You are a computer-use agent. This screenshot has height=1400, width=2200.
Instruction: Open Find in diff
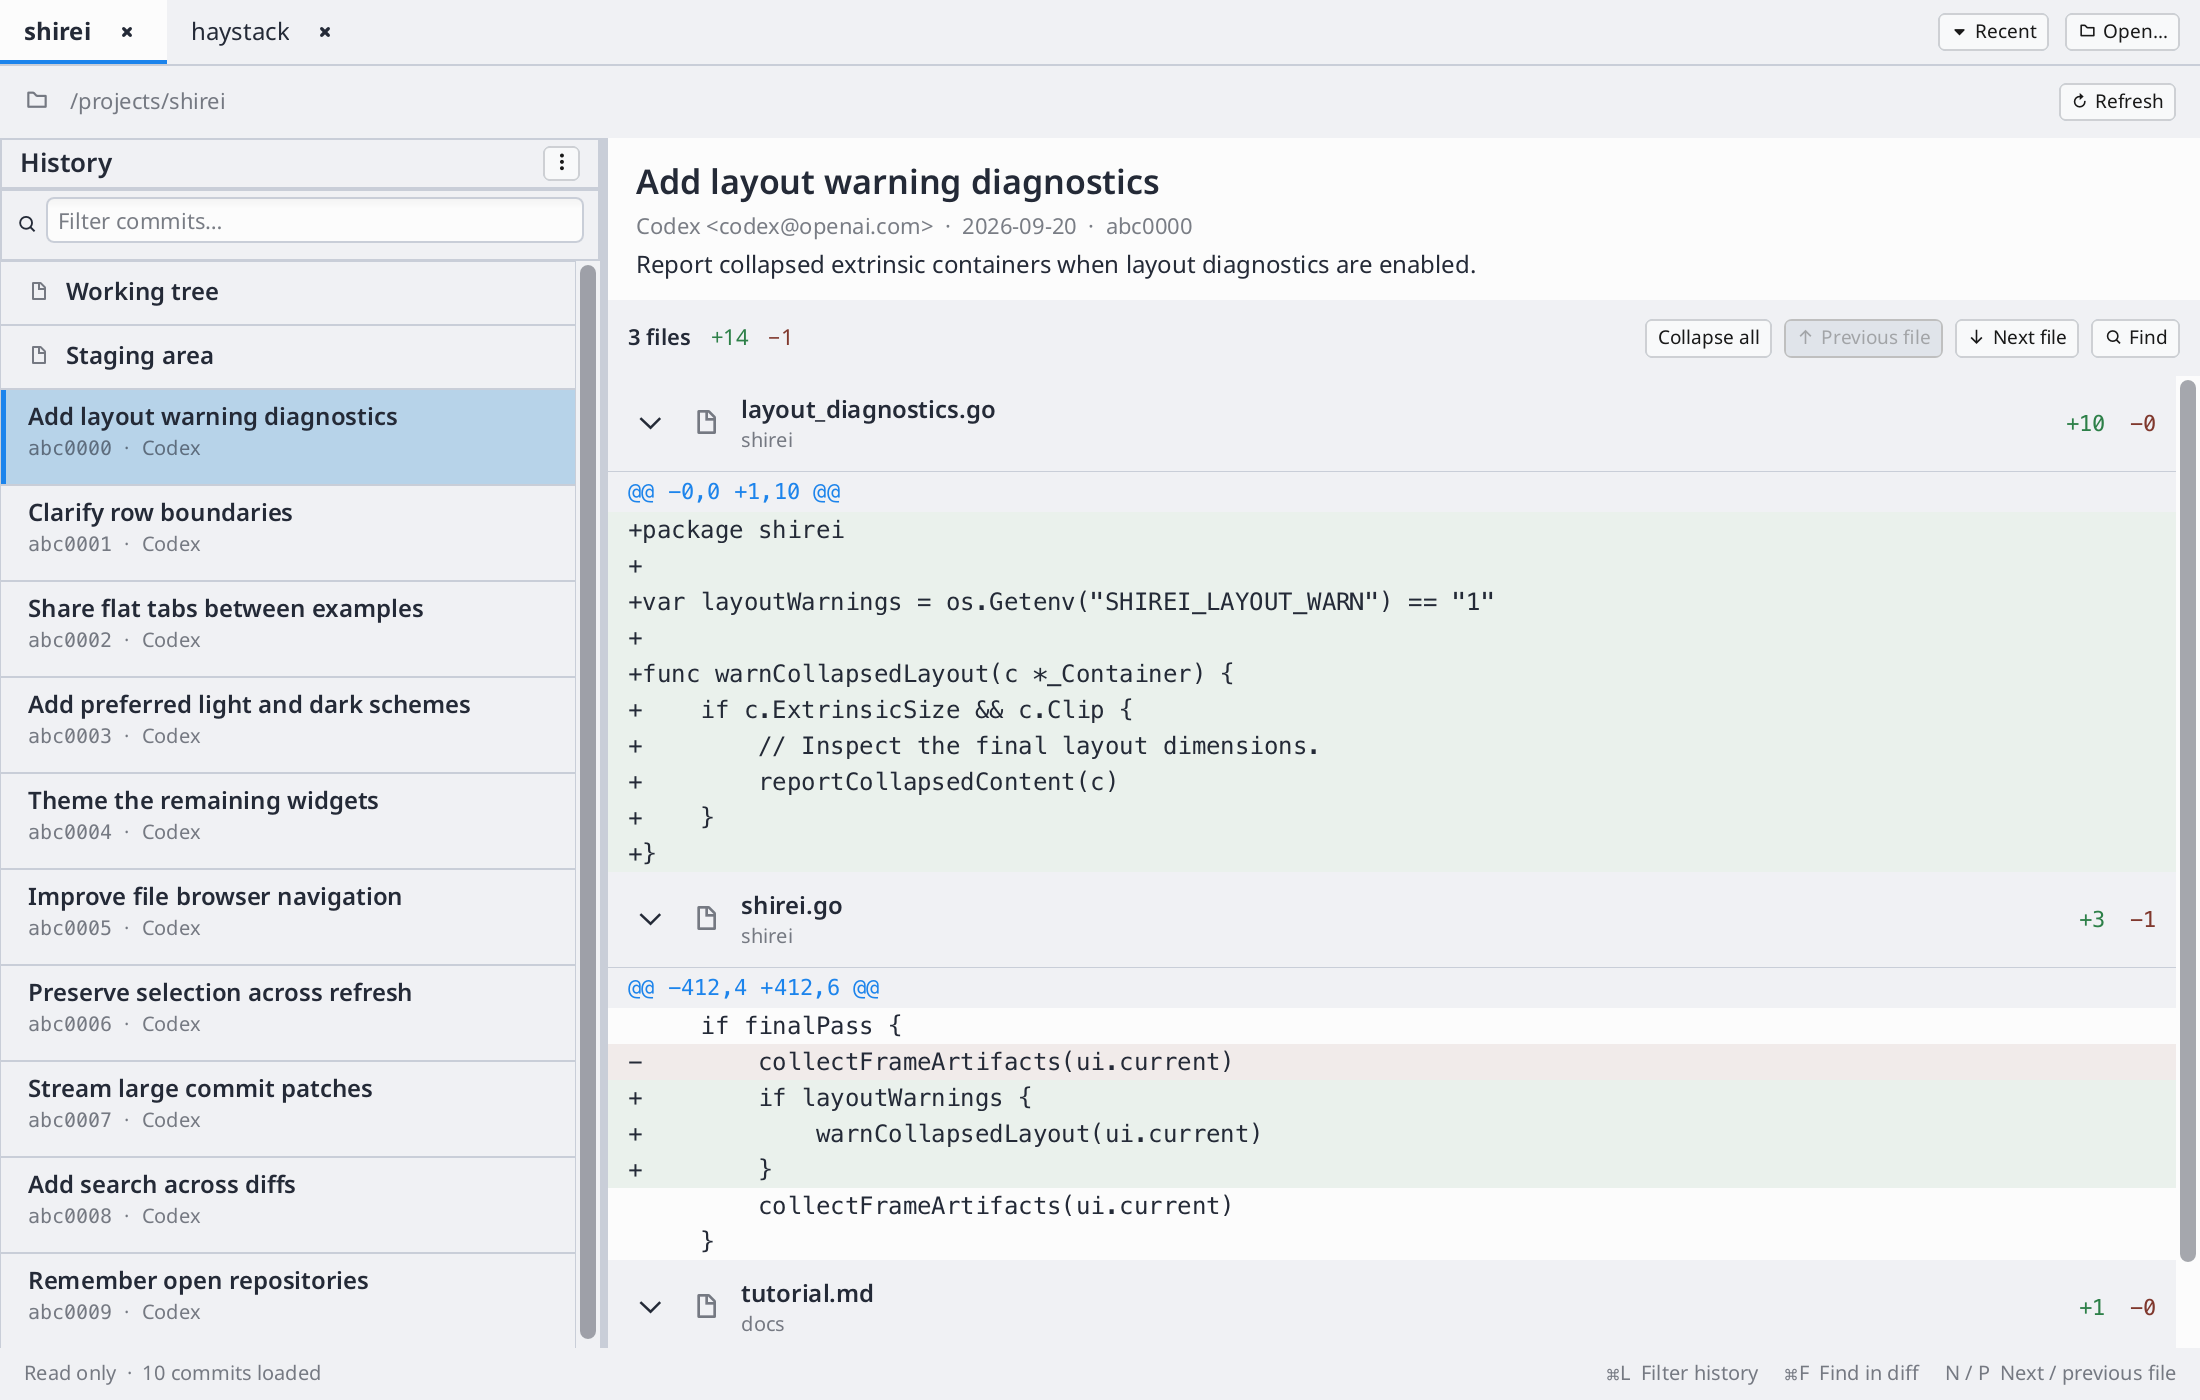click(x=2135, y=338)
